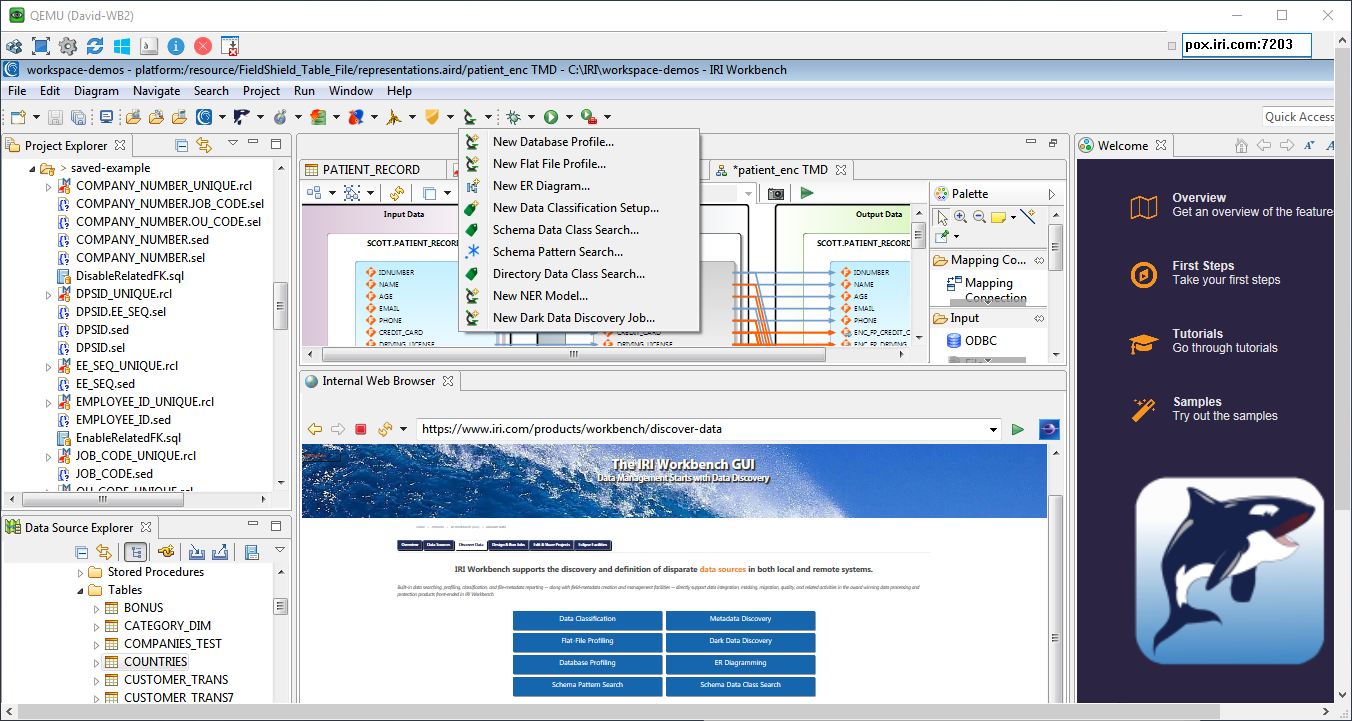Click the QEMU Windows logo icon
The width and height of the screenshot is (1352, 721).
[122, 46]
